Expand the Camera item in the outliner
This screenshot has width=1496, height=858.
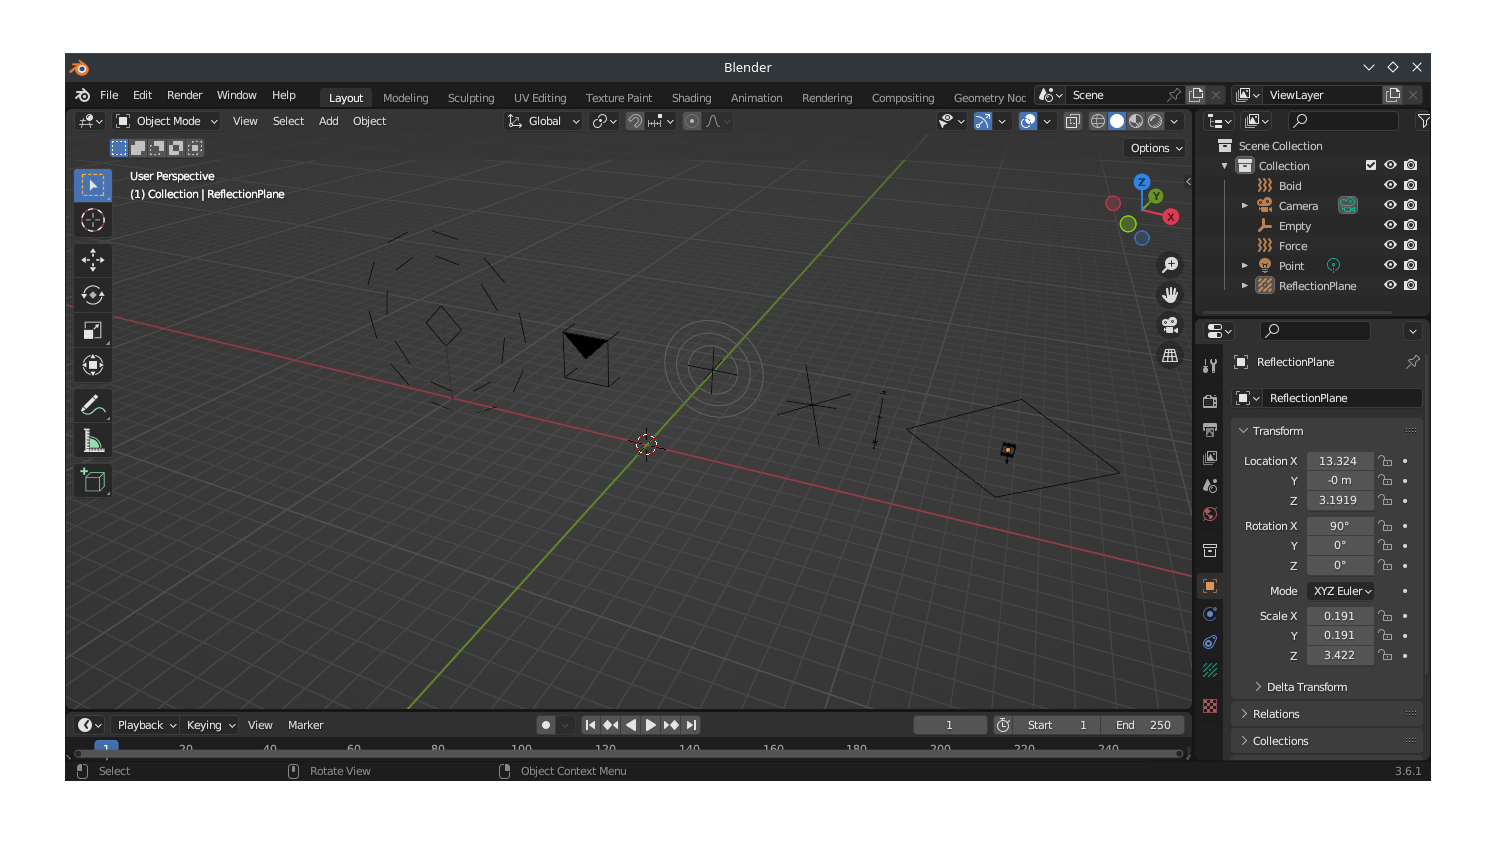(1245, 205)
